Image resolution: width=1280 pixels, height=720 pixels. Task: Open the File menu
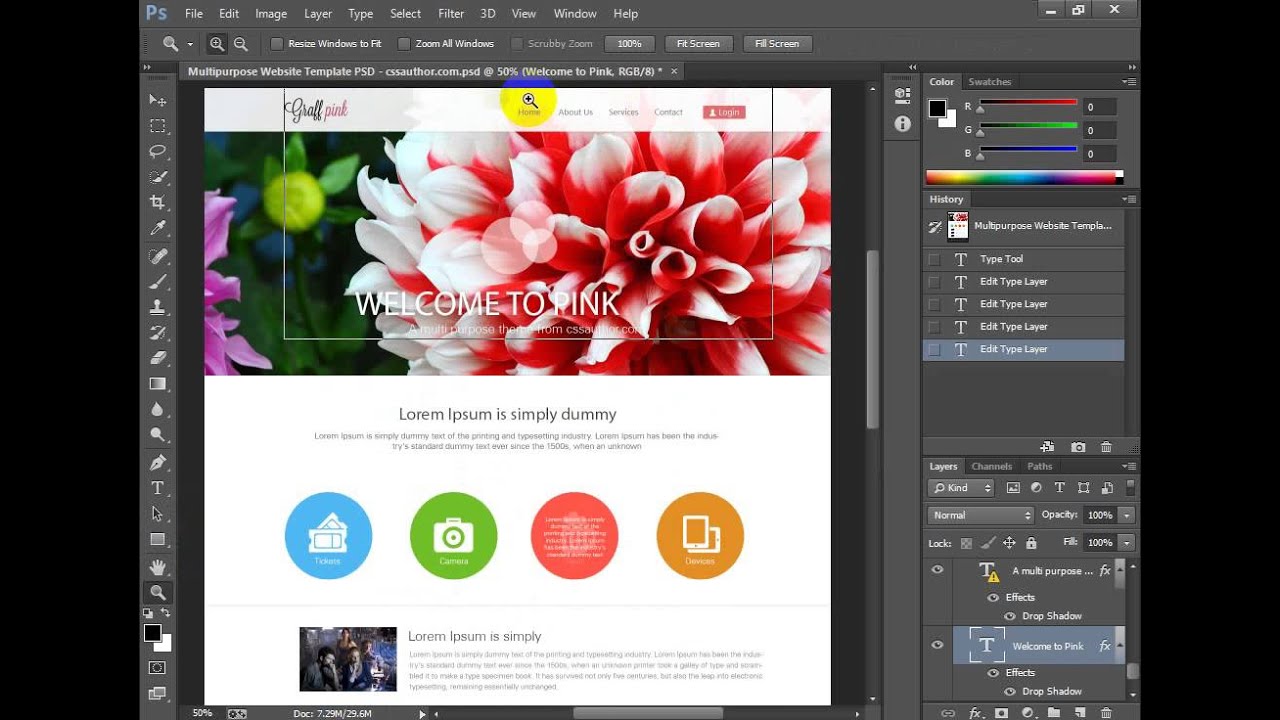(194, 14)
